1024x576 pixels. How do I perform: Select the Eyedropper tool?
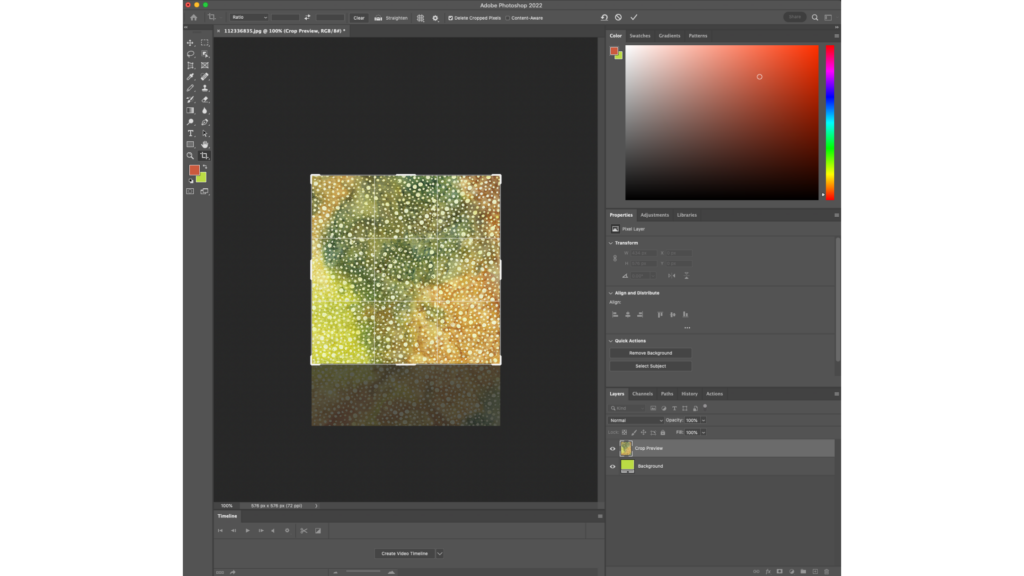tap(190, 77)
